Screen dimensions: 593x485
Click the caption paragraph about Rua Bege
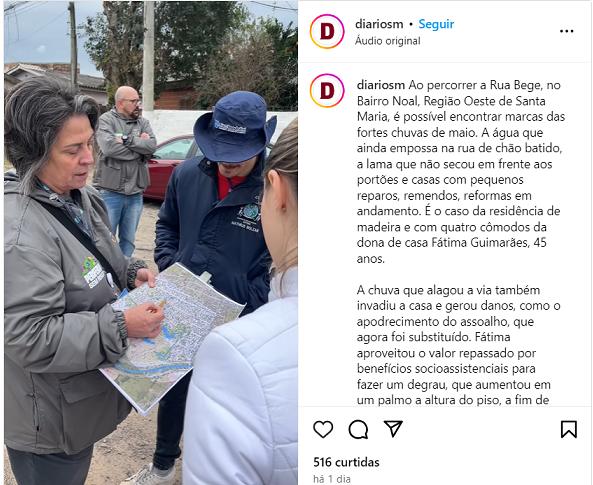click(x=459, y=172)
